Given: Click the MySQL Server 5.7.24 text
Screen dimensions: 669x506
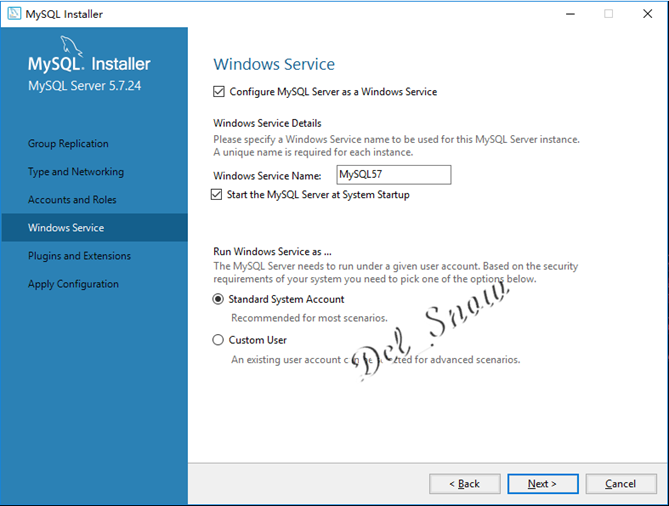Looking at the screenshot, I should pos(84,86).
